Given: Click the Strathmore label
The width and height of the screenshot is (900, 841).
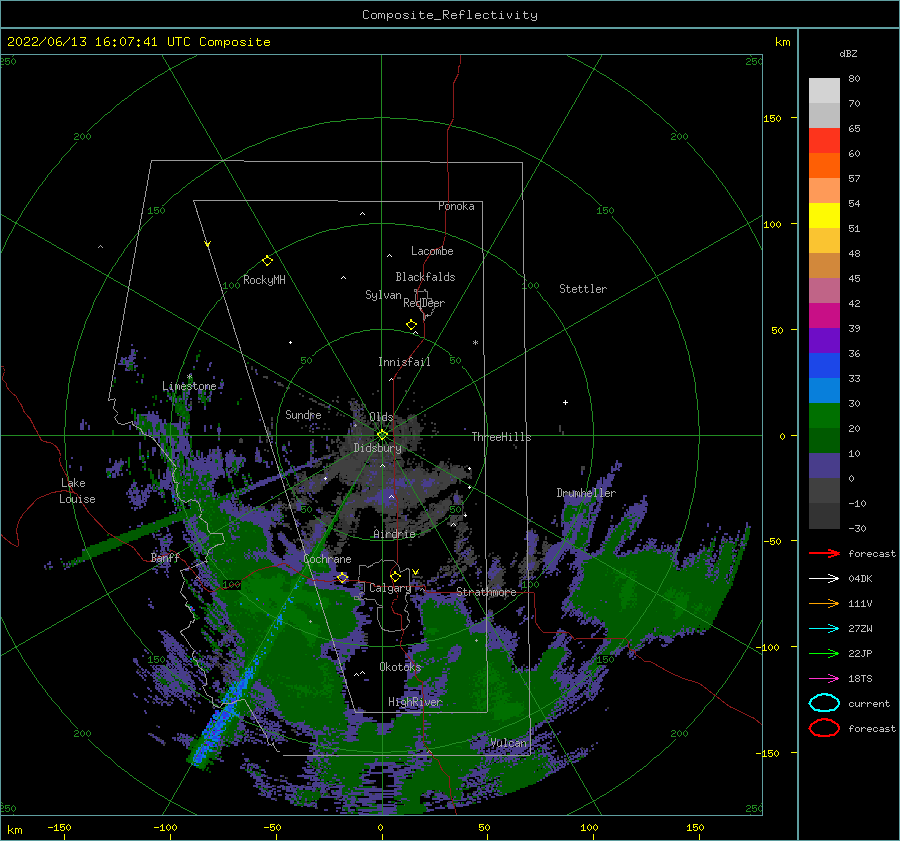Looking at the screenshot, I should click(486, 592).
